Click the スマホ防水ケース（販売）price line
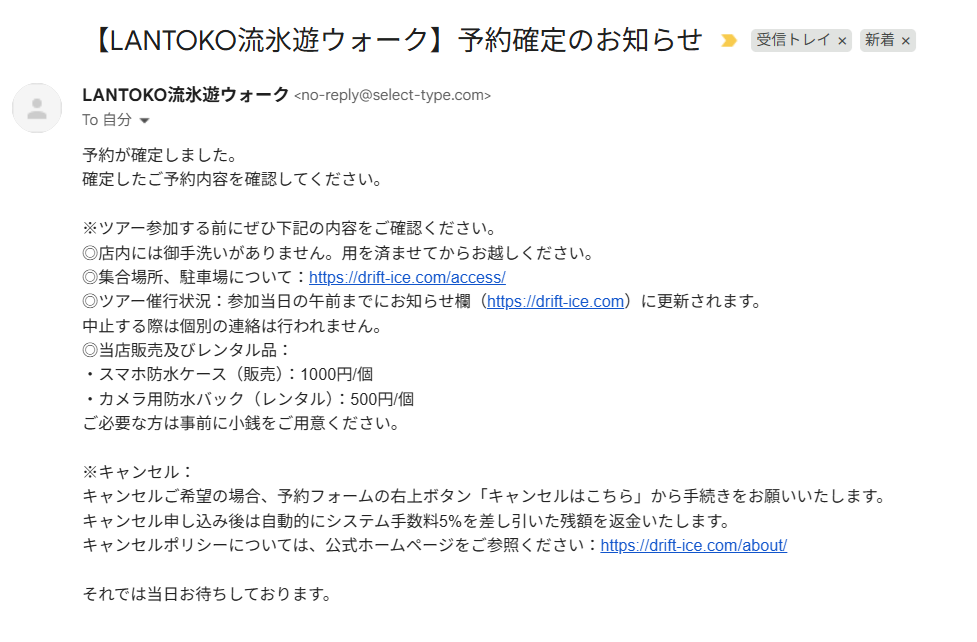977x642 pixels. point(228,374)
